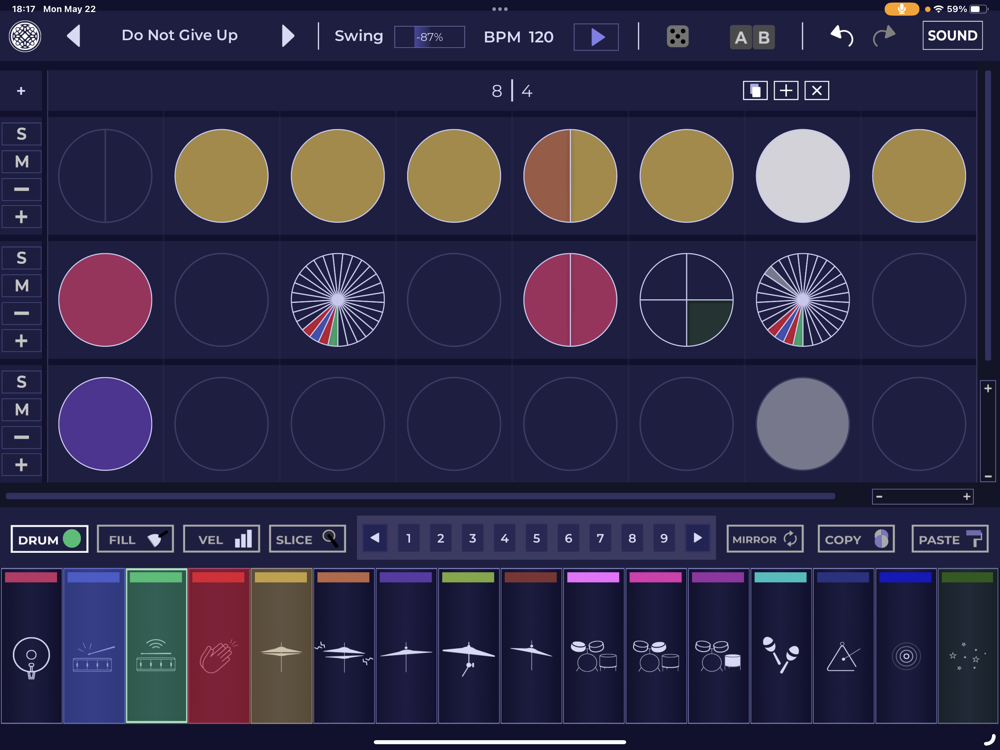Undo the last action

pos(842,36)
